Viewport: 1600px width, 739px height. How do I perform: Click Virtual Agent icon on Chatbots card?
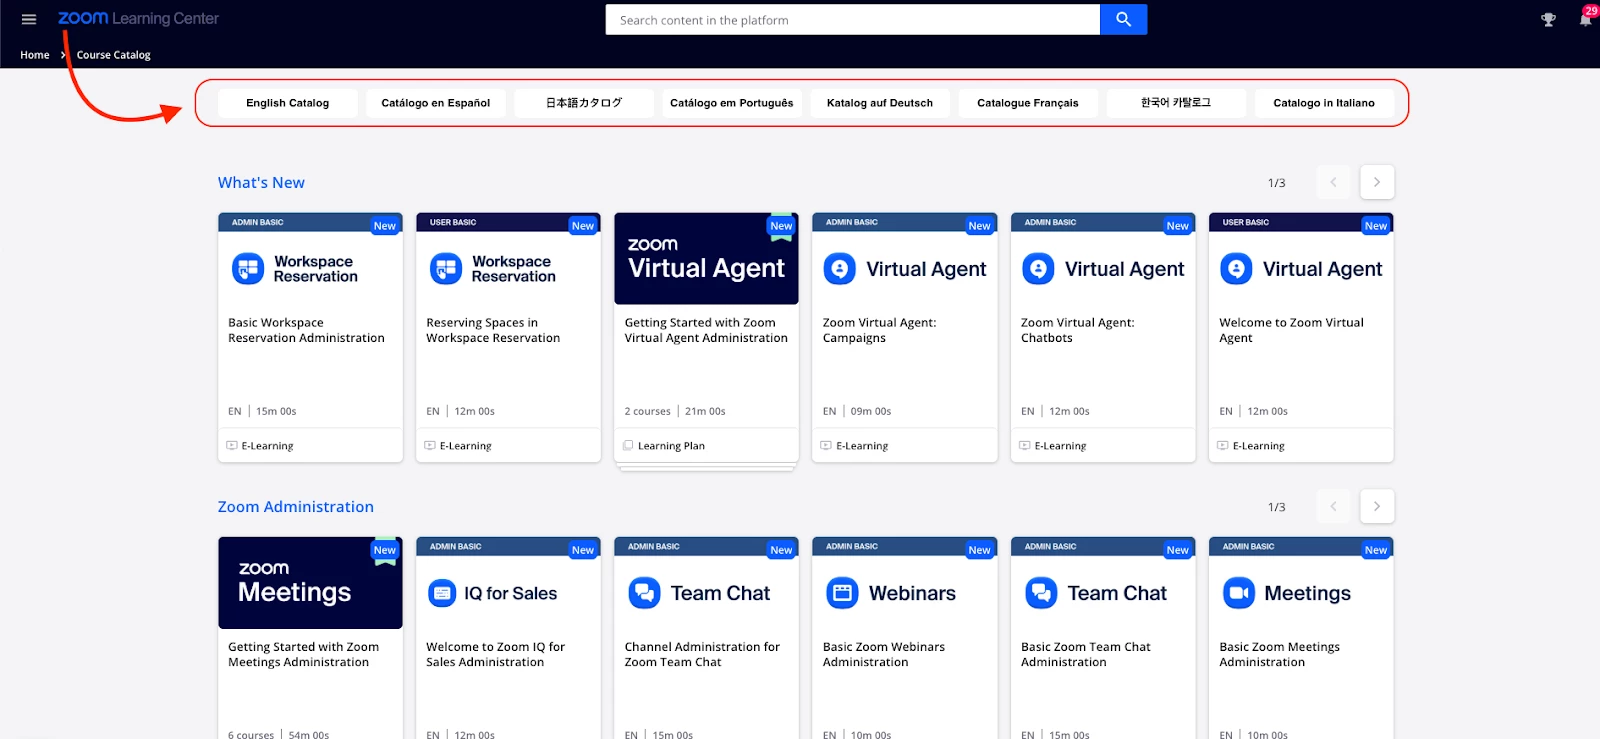(1038, 269)
